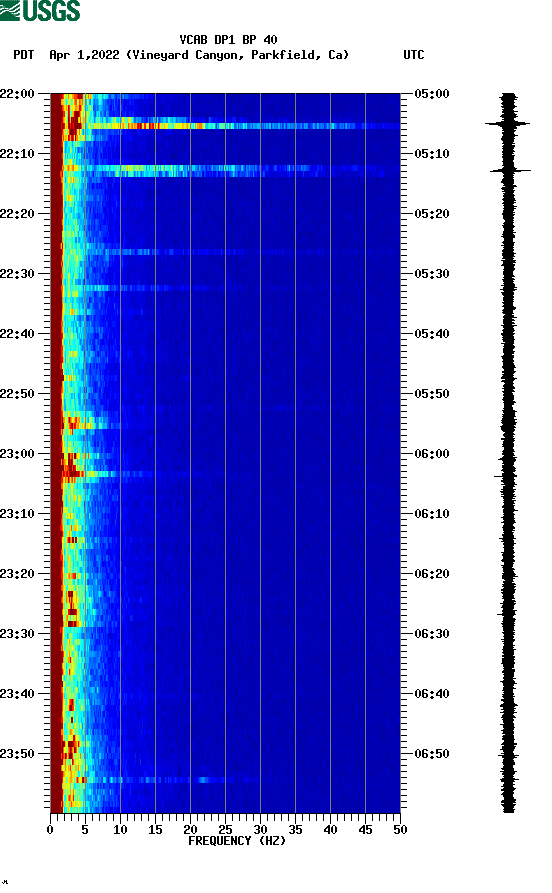Click the 15 Hz frequency tick label

155,830
